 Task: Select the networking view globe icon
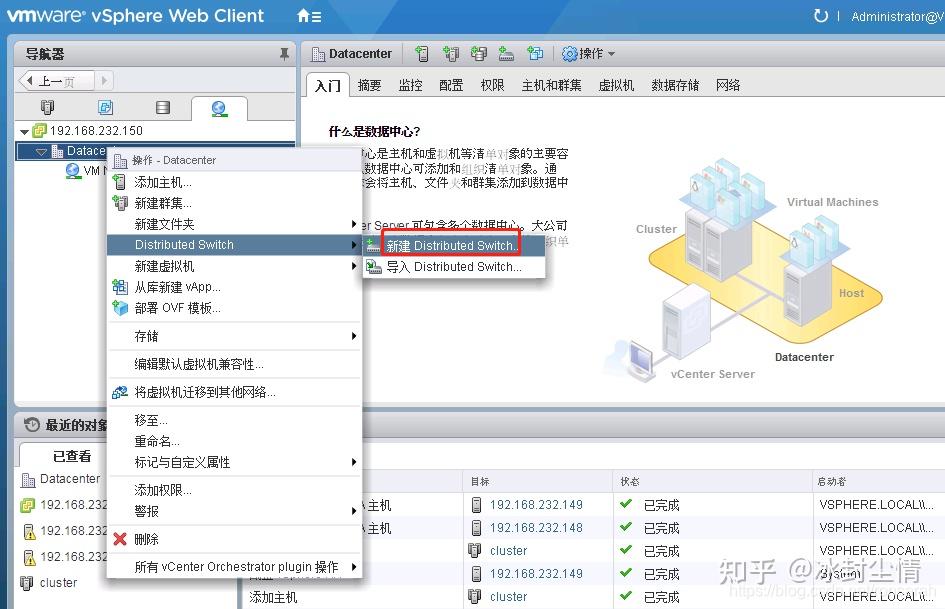point(219,107)
